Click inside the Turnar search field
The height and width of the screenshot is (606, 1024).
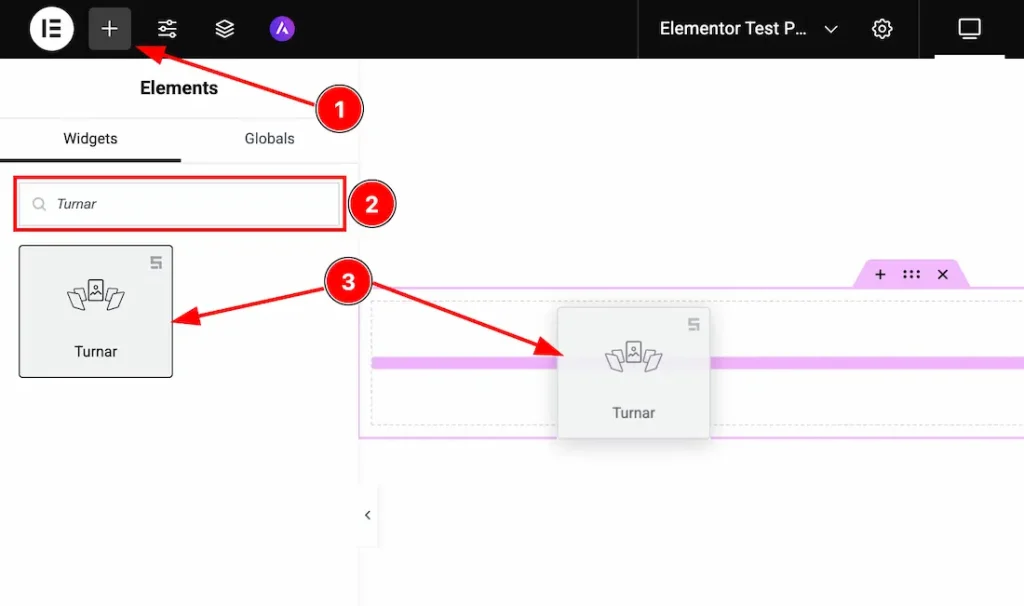pyautogui.click(x=180, y=203)
